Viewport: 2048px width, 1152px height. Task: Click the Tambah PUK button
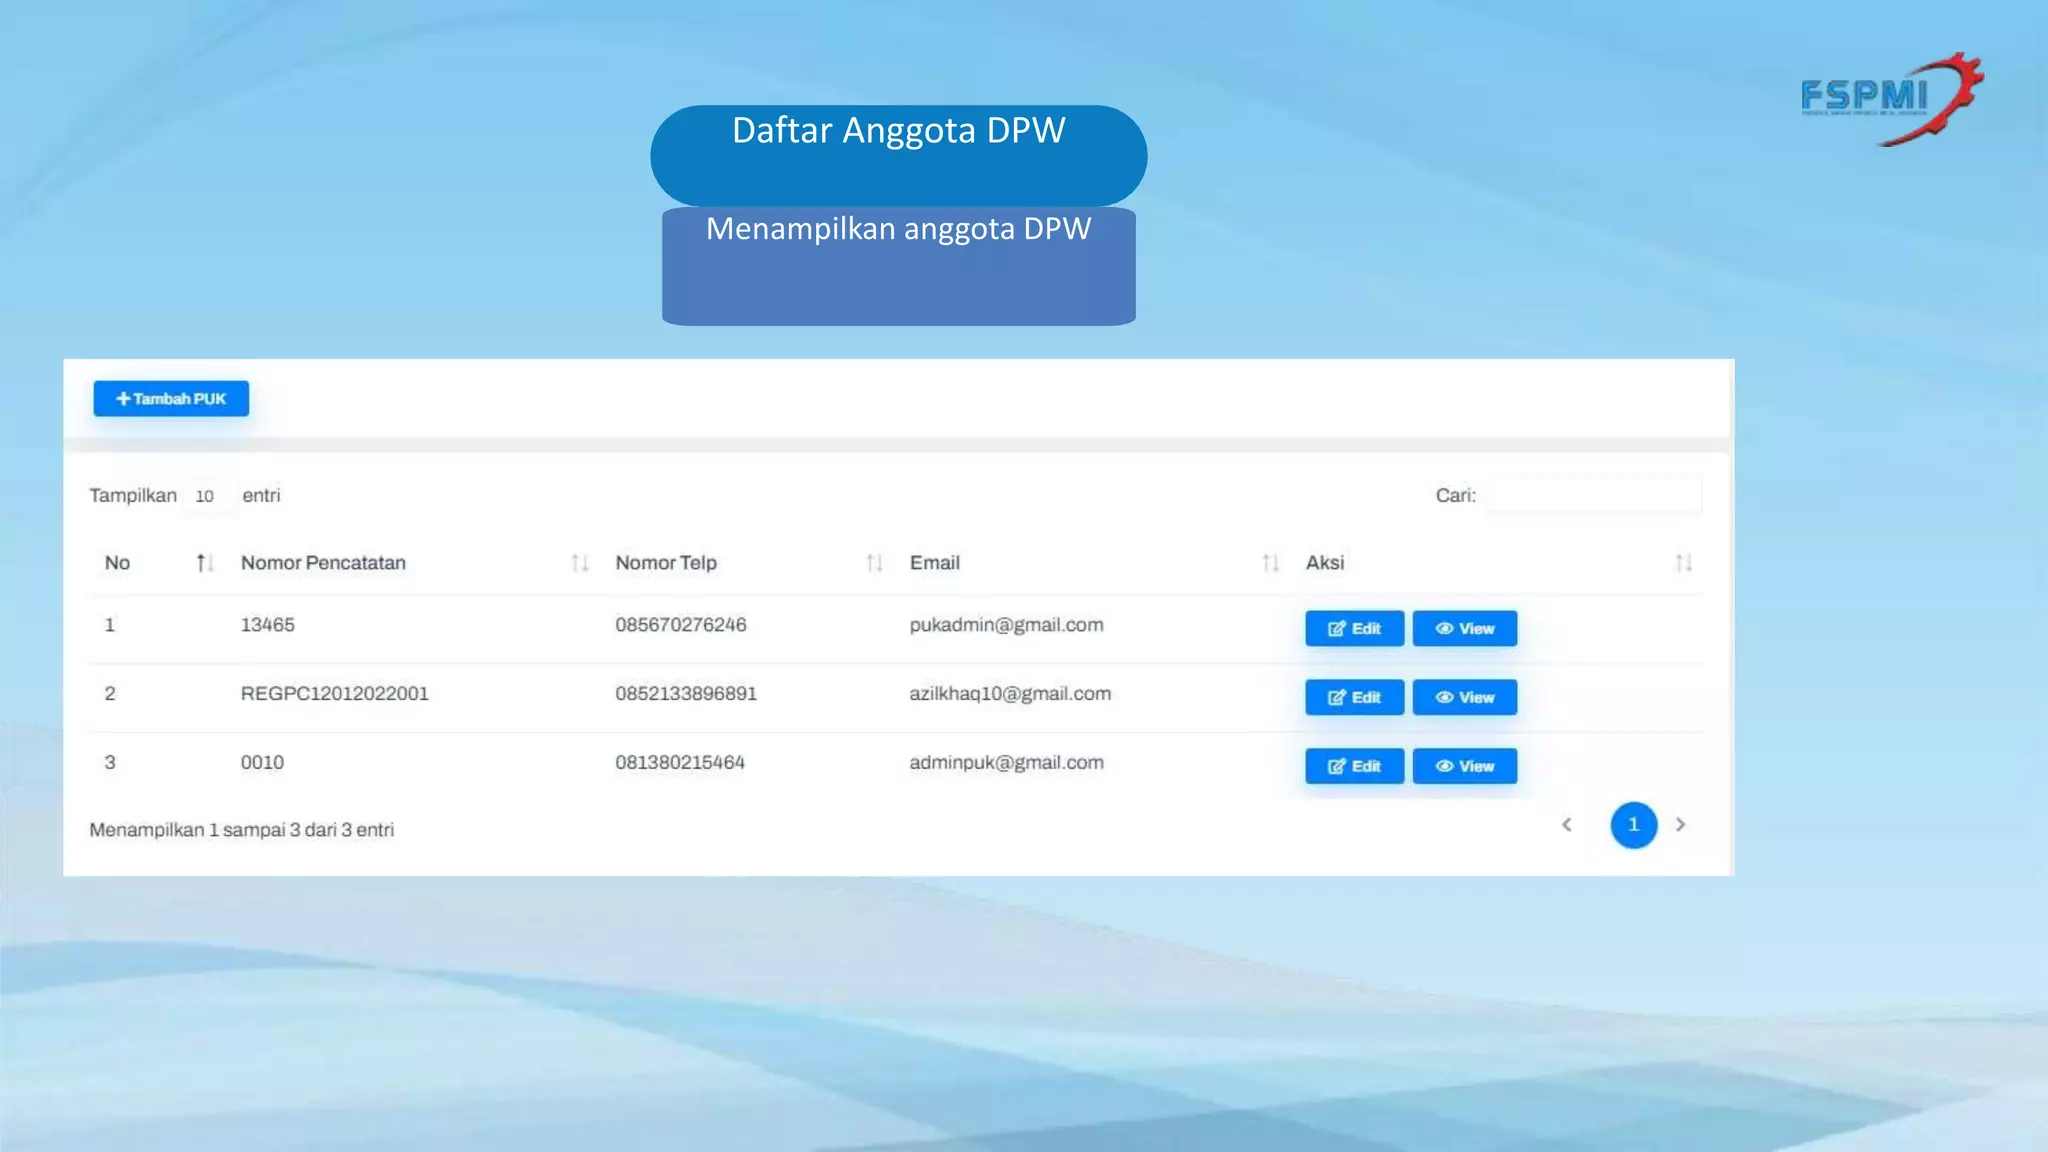click(x=171, y=398)
